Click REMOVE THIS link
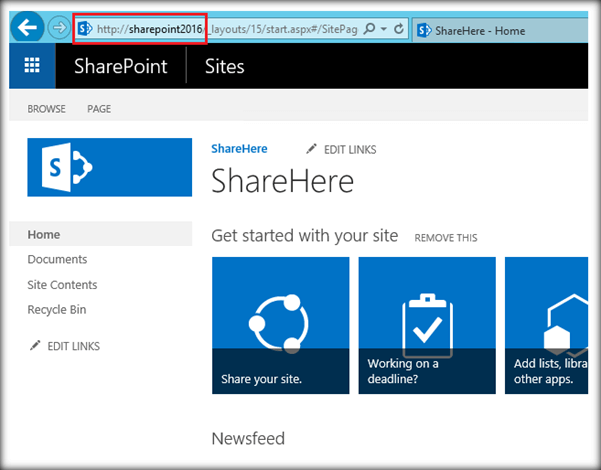 (x=446, y=238)
